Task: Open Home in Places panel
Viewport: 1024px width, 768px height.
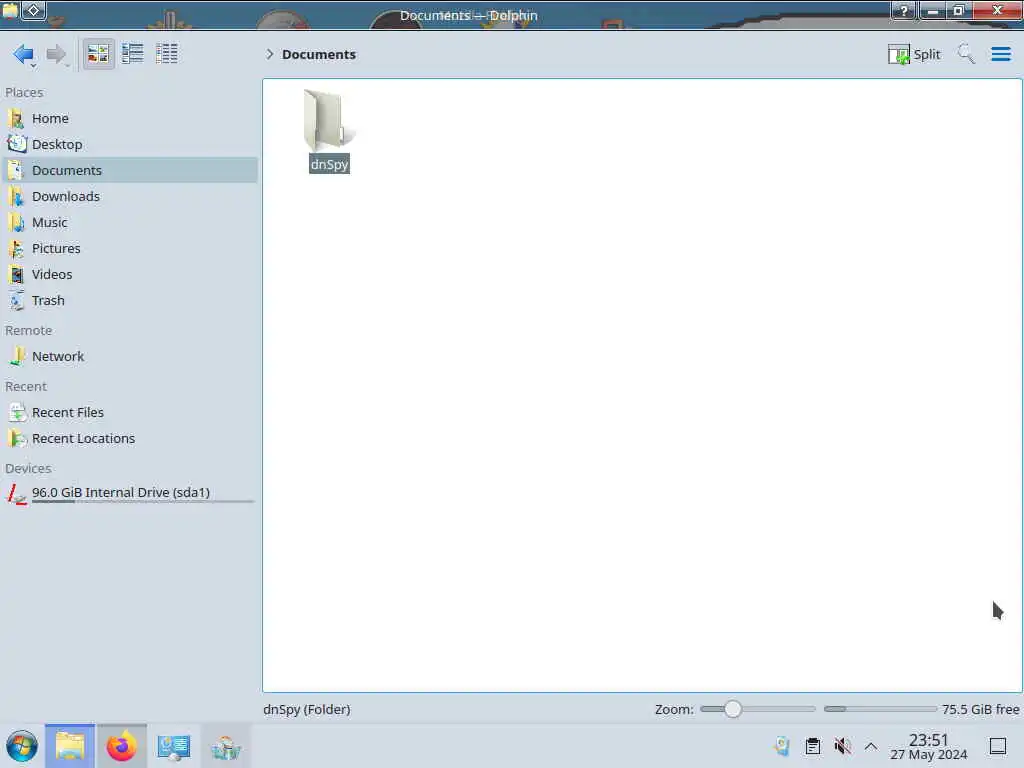Action: coord(129,118)
